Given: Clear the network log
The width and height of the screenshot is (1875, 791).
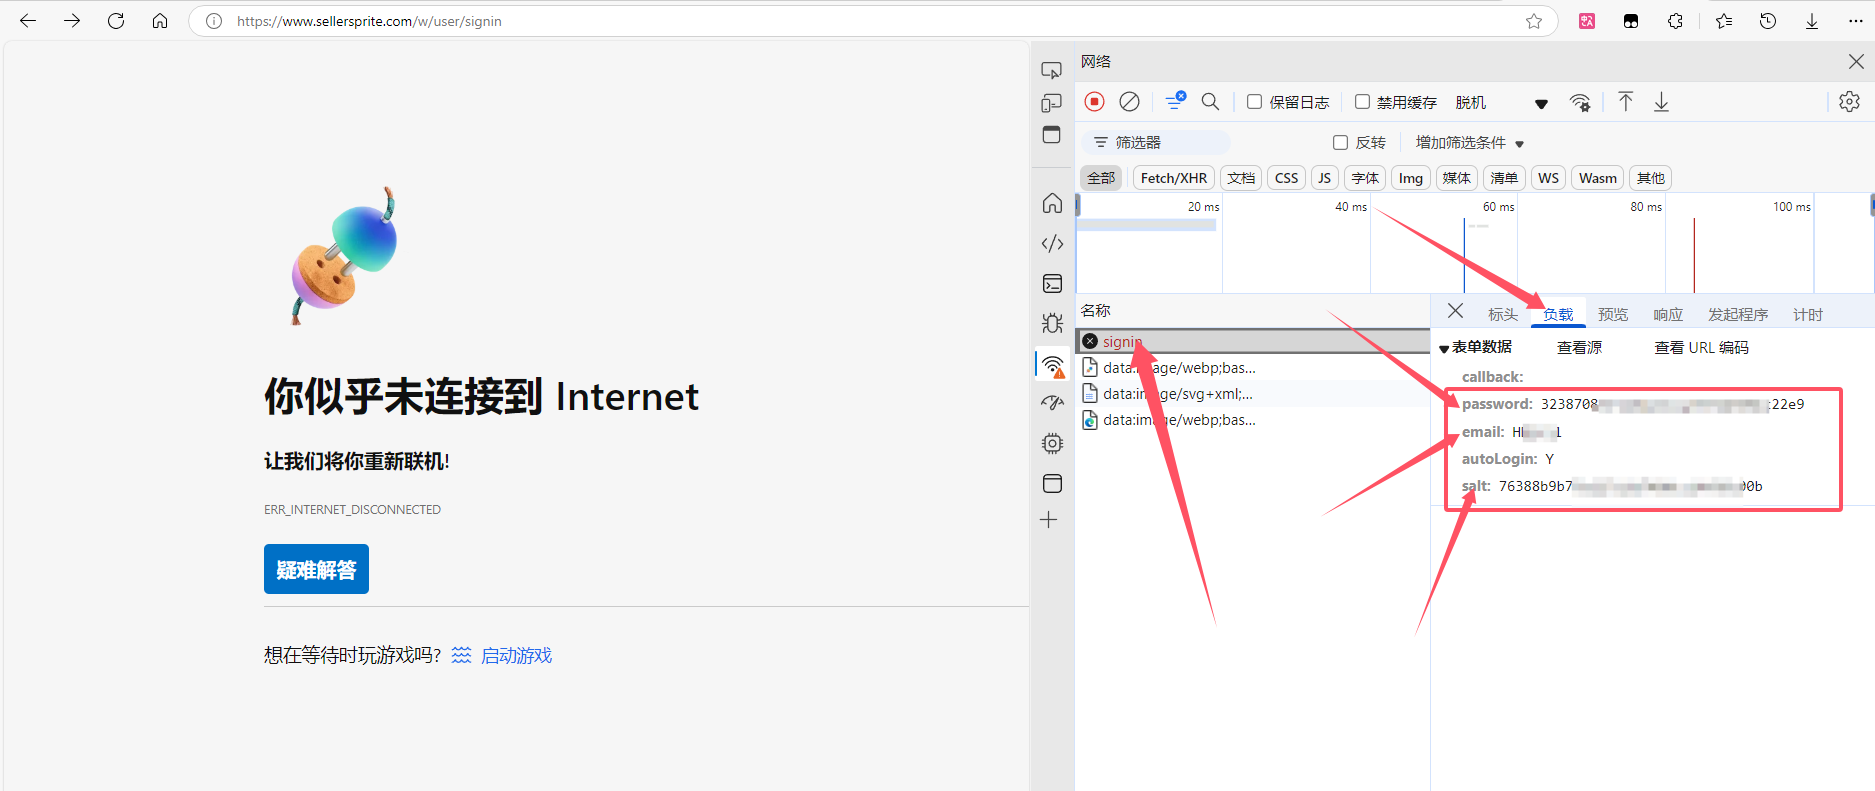Looking at the screenshot, I should 1129,101.
